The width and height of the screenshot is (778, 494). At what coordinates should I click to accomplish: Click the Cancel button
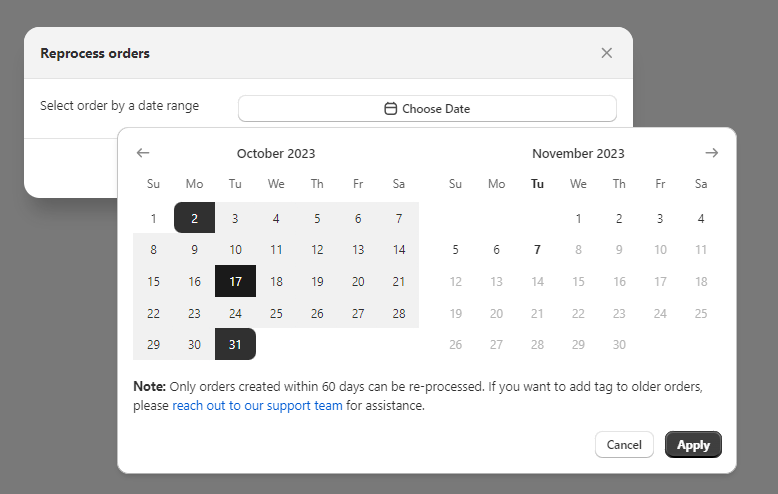(x=624, y=445)
